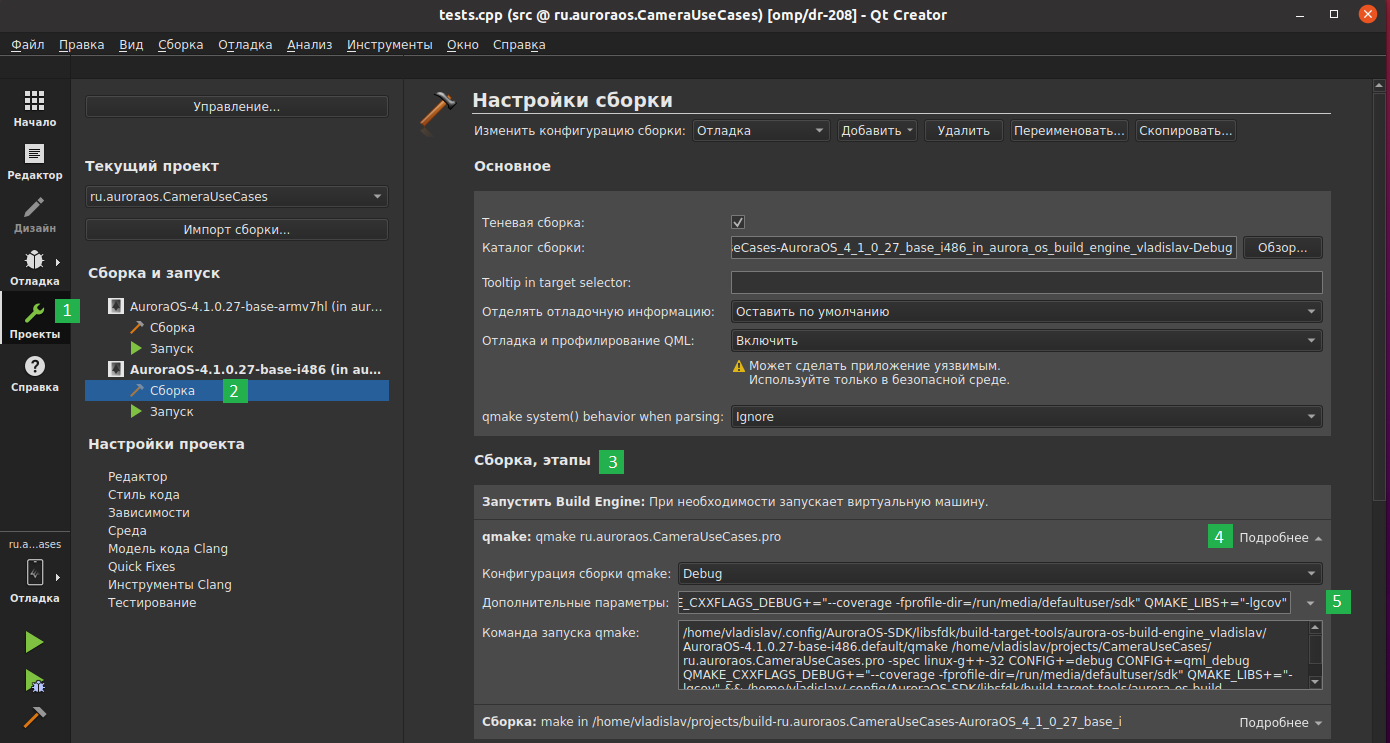Select the Проекты wrench mode
1390x743 pixels.
[x=34, y=320]
